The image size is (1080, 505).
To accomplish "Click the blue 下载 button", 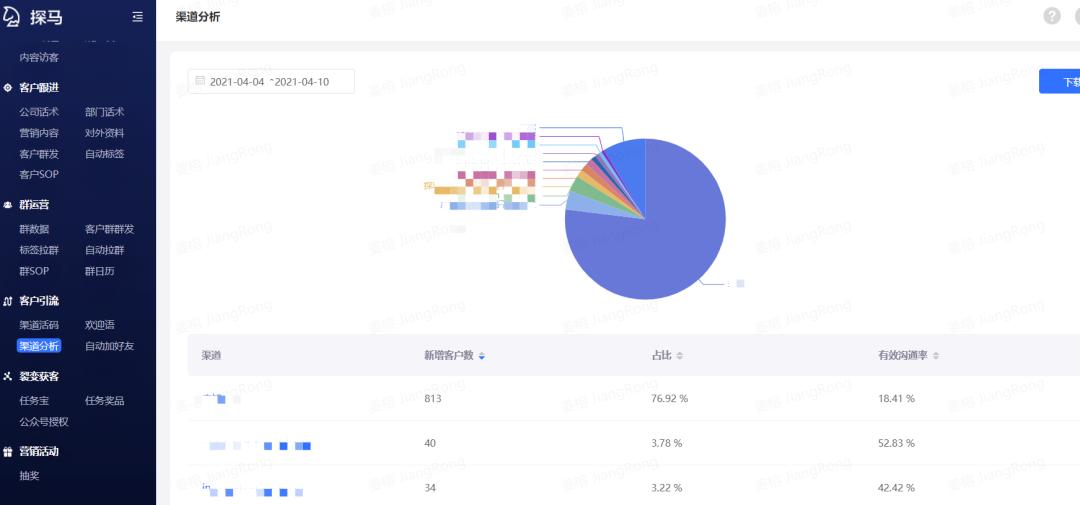I will pyautogui.click(x=1062, y=82).
